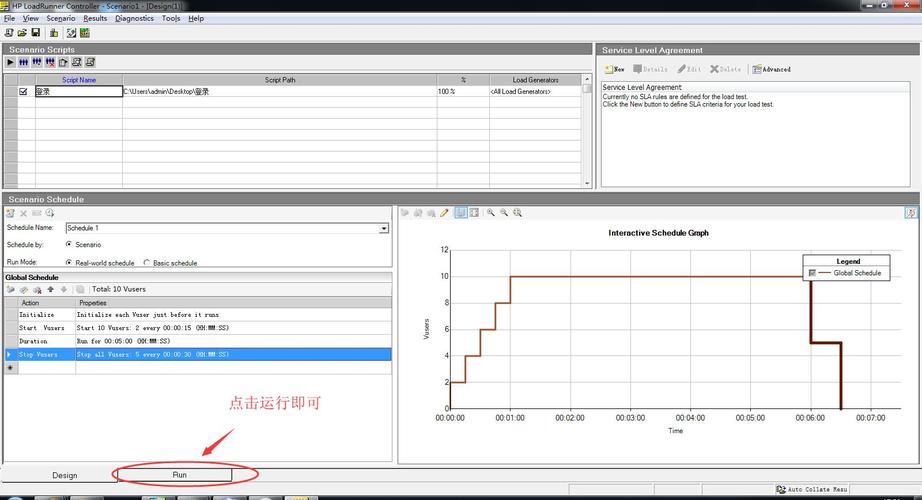Image resolution: width=922 pixels, height=500 pixels.
Task: Click the Open Scenario folder icon
Action: [22, 33]
